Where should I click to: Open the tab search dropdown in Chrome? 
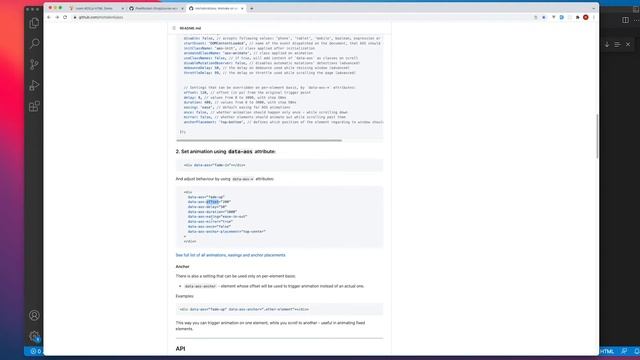tap(593, 8)
